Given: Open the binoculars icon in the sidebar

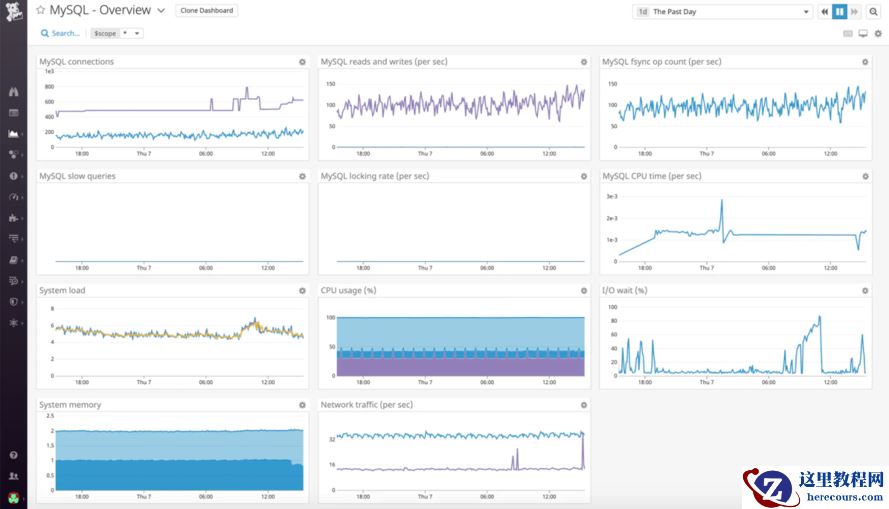Looking at the screenshot, I should click(13, 92).
